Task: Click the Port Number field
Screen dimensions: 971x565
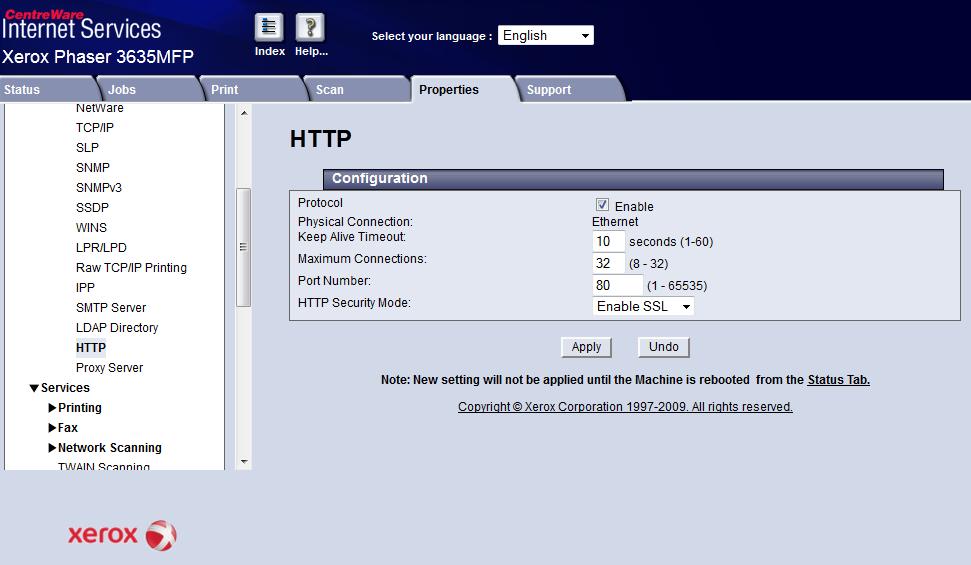Action: point(617,286)
